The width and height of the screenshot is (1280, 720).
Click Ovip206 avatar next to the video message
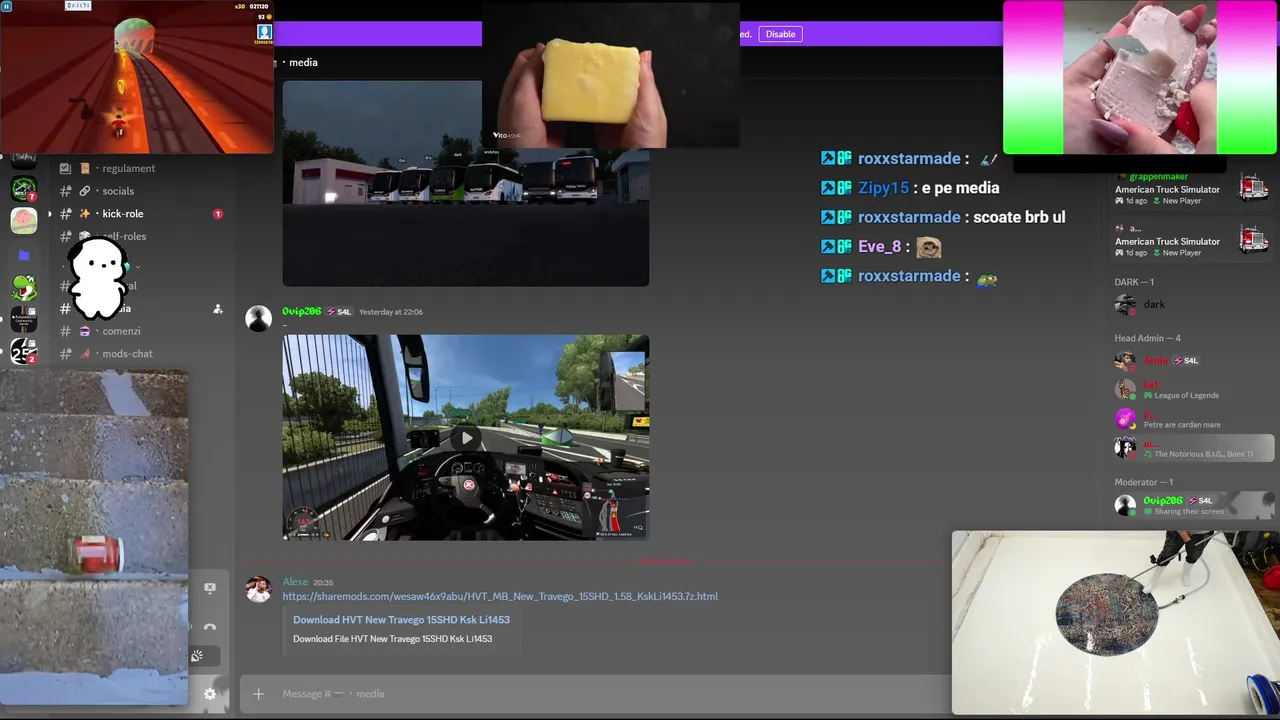(x=259, y=318)
